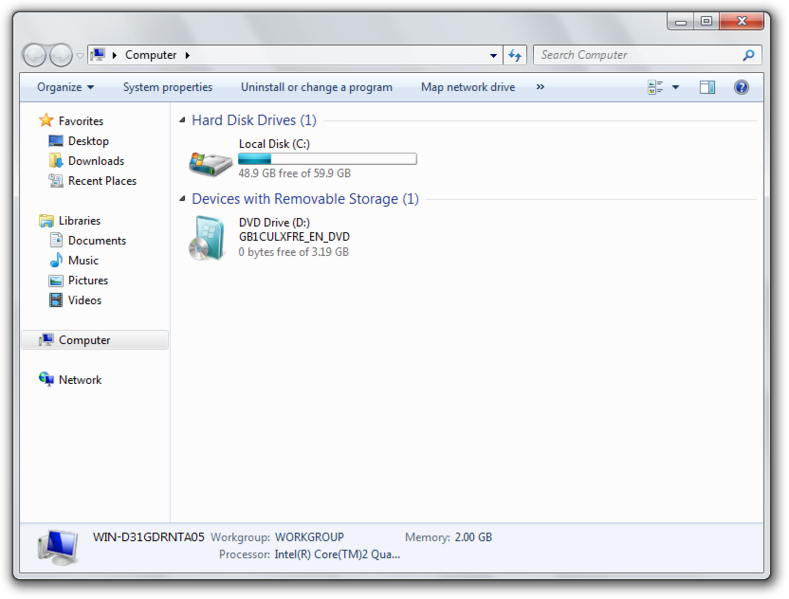This screenshot has width=789, height=599.
Task: Click the Change your view icon
Action: tap(656, 88)
